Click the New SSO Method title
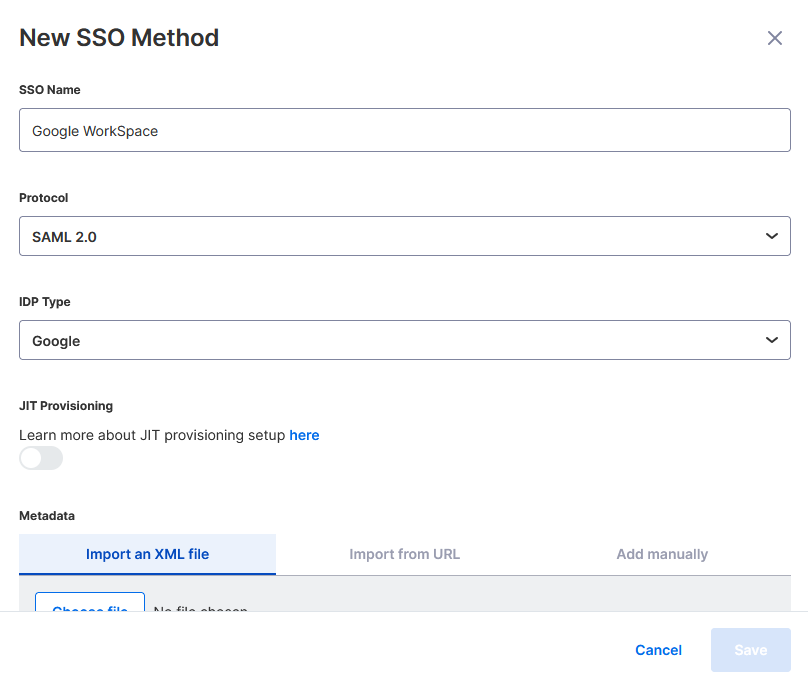 coord(119,38)
